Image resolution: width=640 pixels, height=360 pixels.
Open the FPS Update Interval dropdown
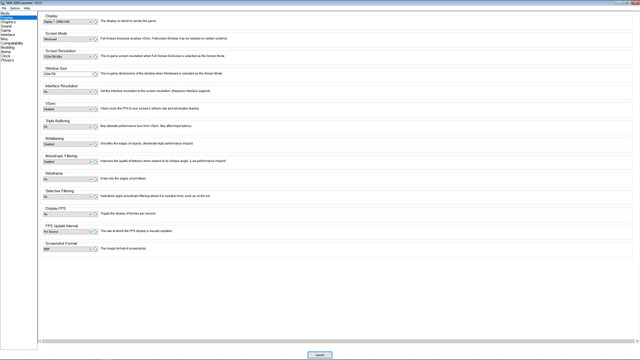pos(68,231)
